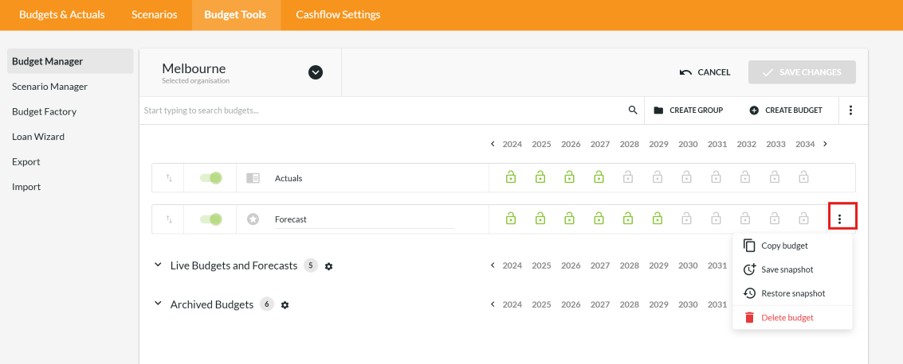Screen dimensions: 903x364
Task: Click the Actuals 2025 lock icon
Action: click(x=540, y=177)
